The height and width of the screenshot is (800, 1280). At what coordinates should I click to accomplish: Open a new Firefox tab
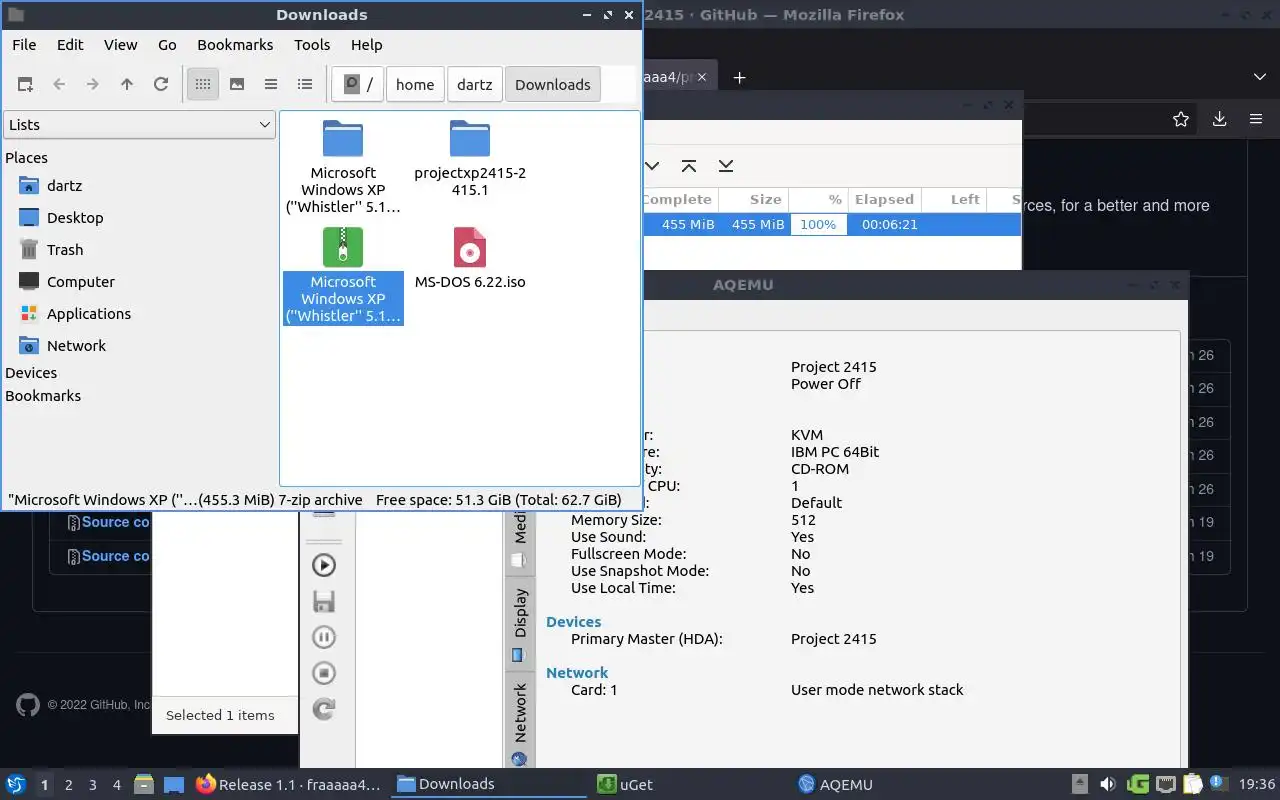[x=739, y=78]
